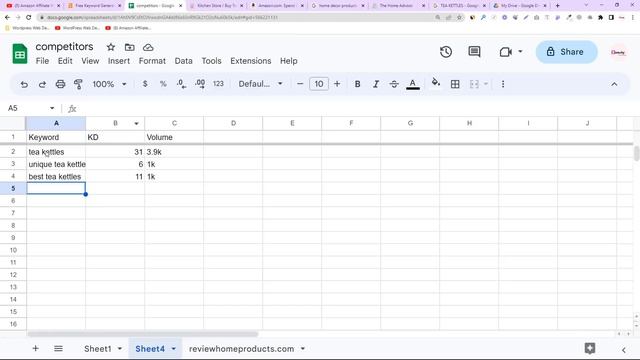Viewport: 640px width, 360px height.
Task: Check the cloud document status icon
Action: point(148,47)
